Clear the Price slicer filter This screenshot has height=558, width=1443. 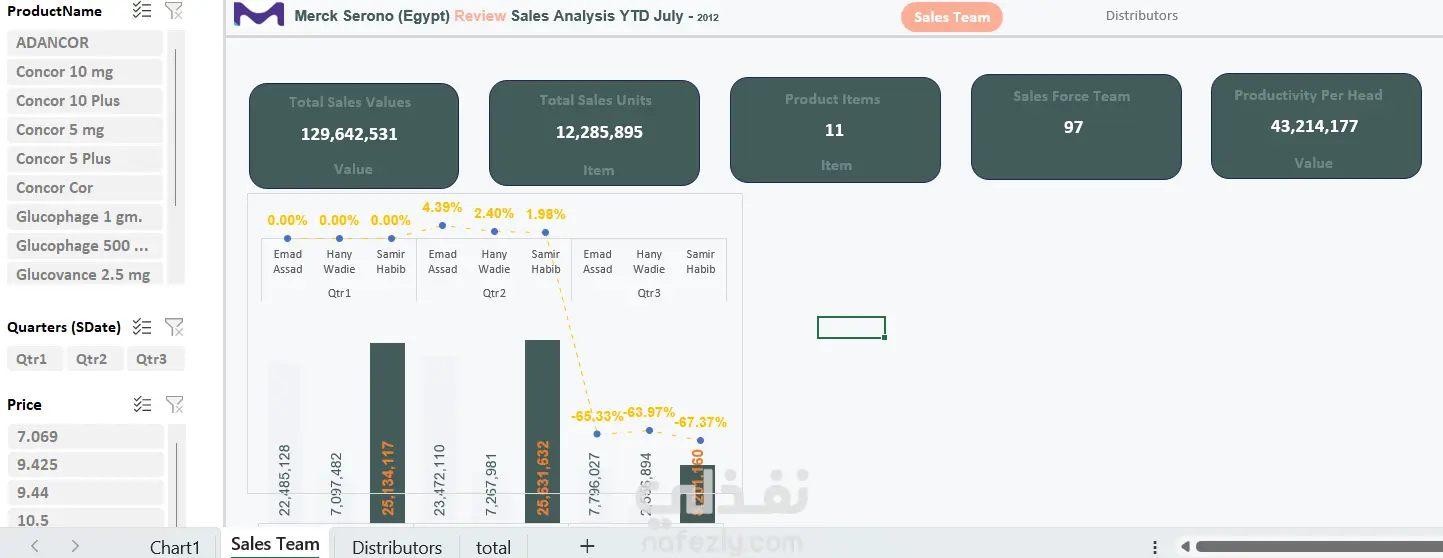click(x=174, y=404)
